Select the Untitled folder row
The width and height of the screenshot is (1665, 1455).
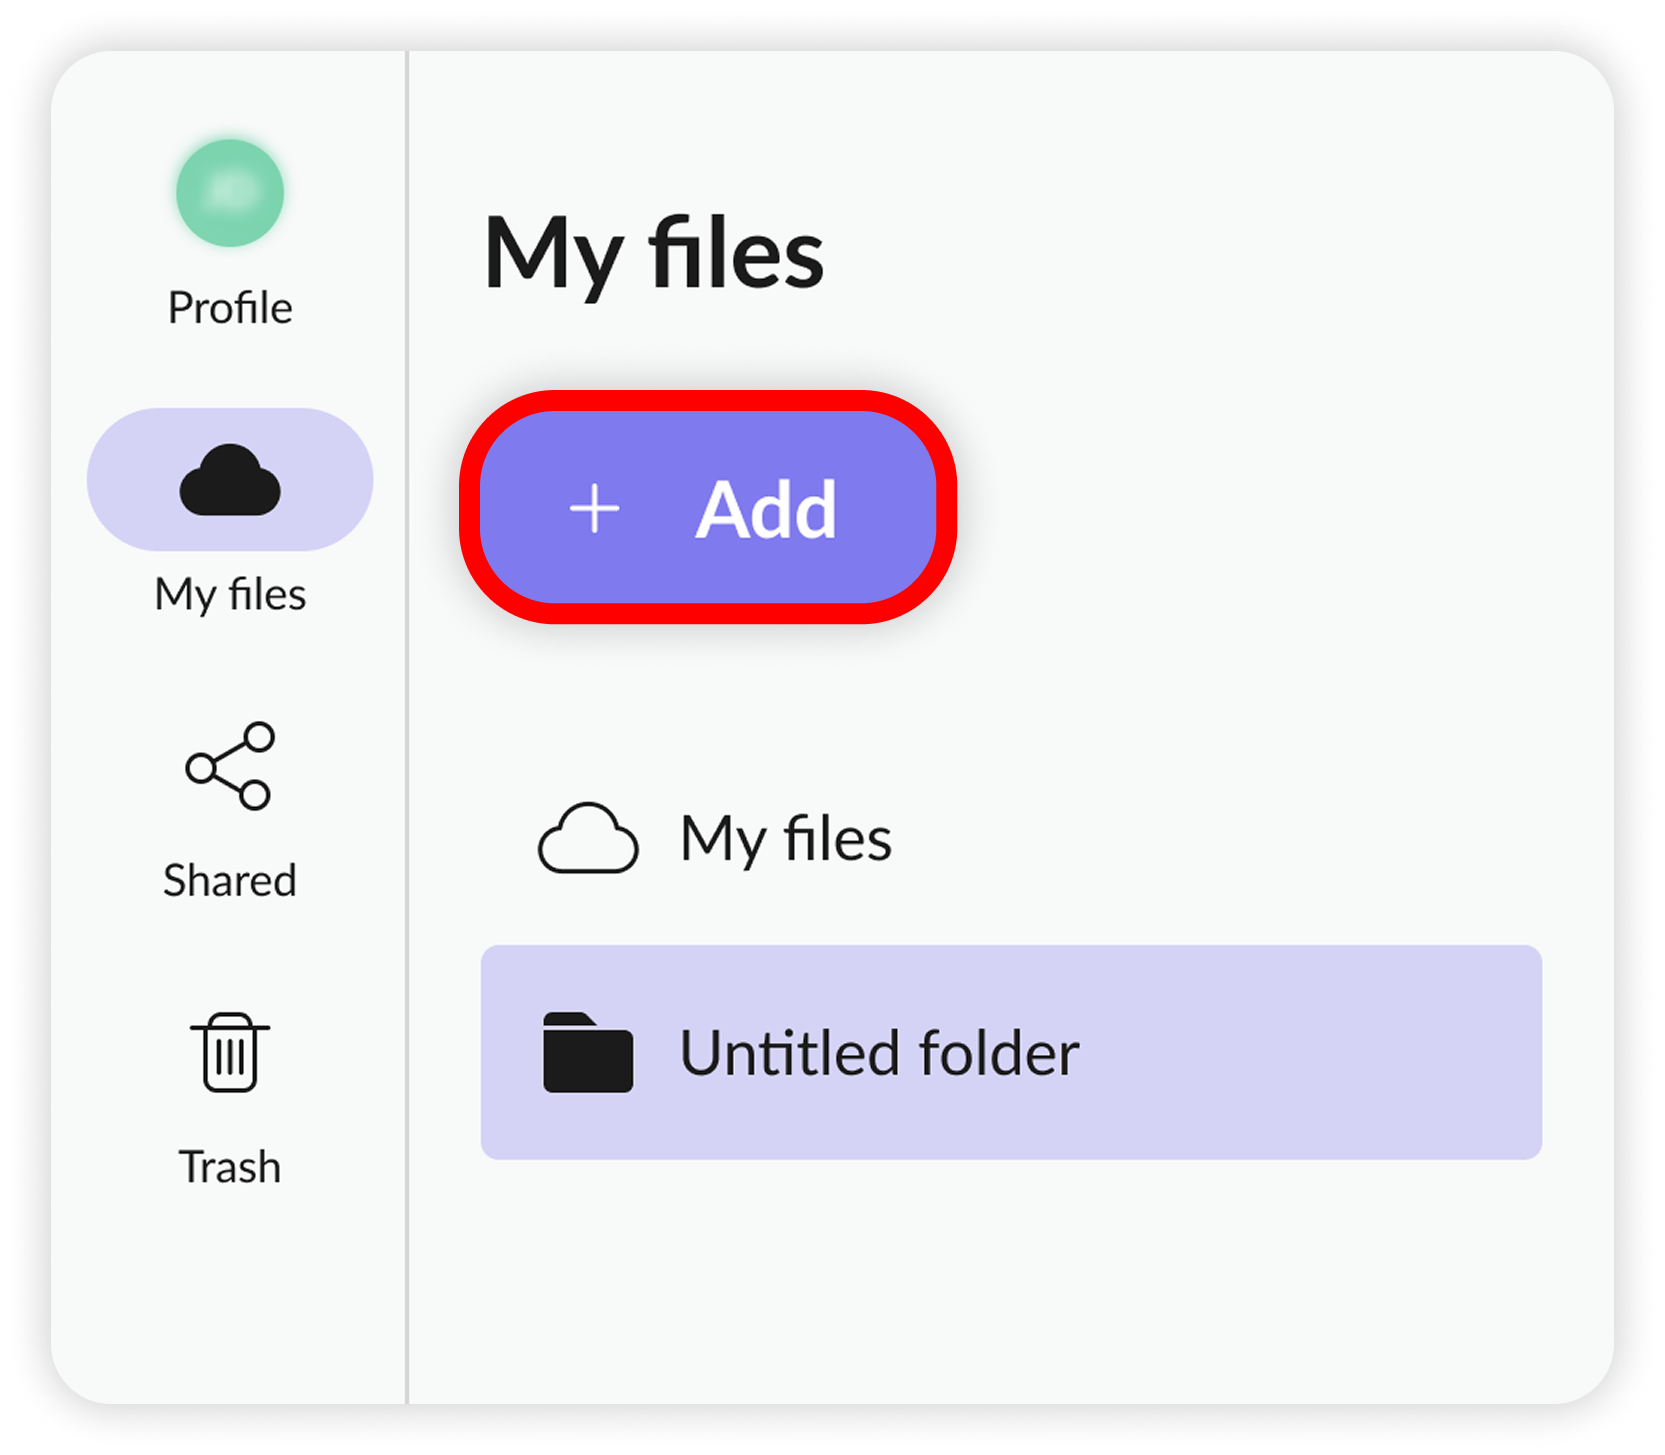coord(1011,1052)
